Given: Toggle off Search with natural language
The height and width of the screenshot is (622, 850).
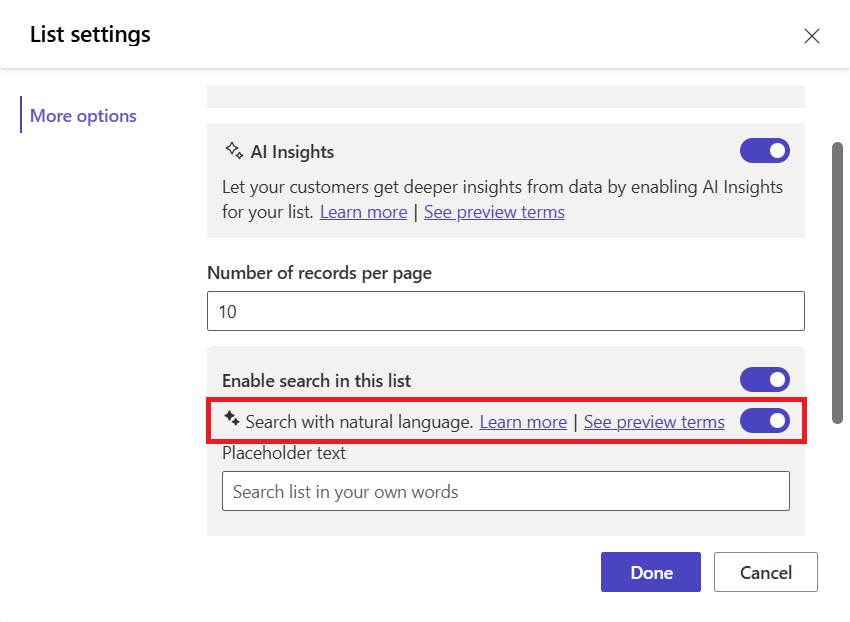Looking at the screenshot, I should pos(764,421).
